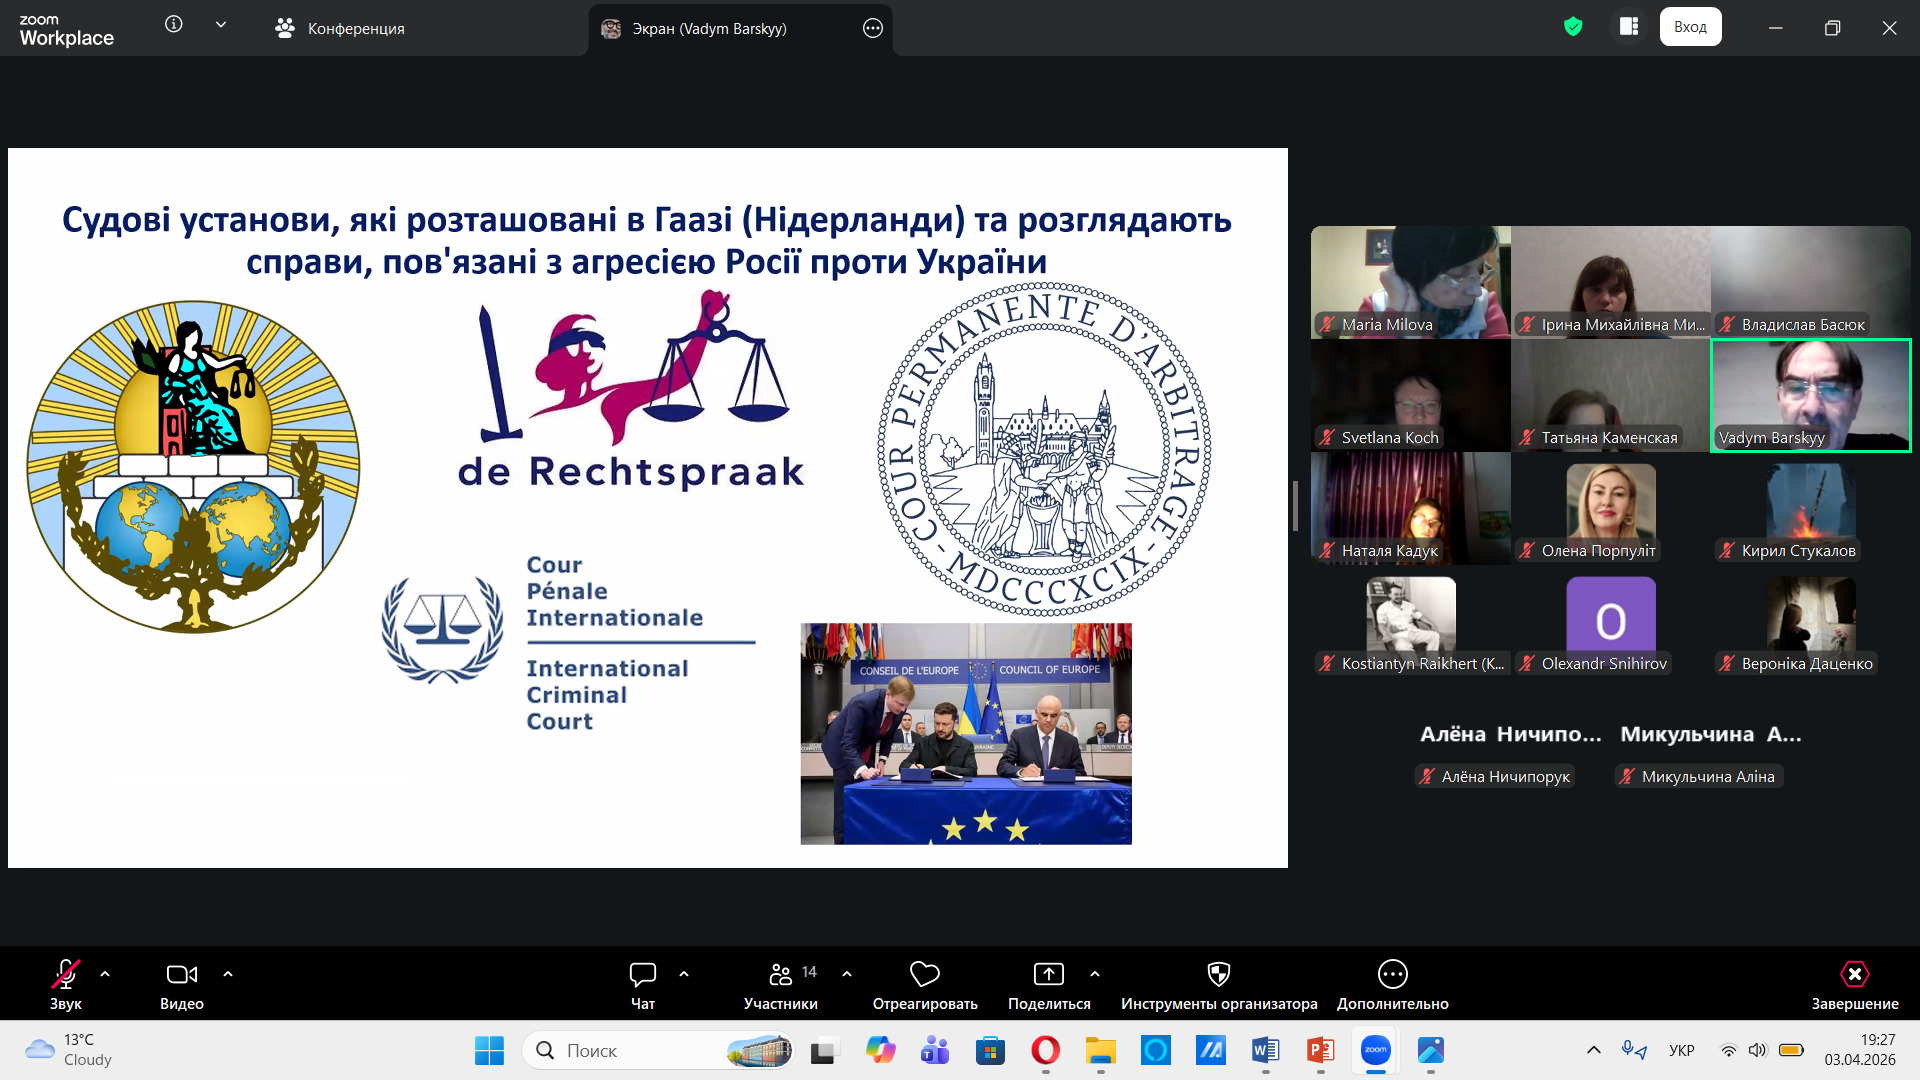Open the Chat panel
1920x1080 pixels.
[x=642, y=985]
